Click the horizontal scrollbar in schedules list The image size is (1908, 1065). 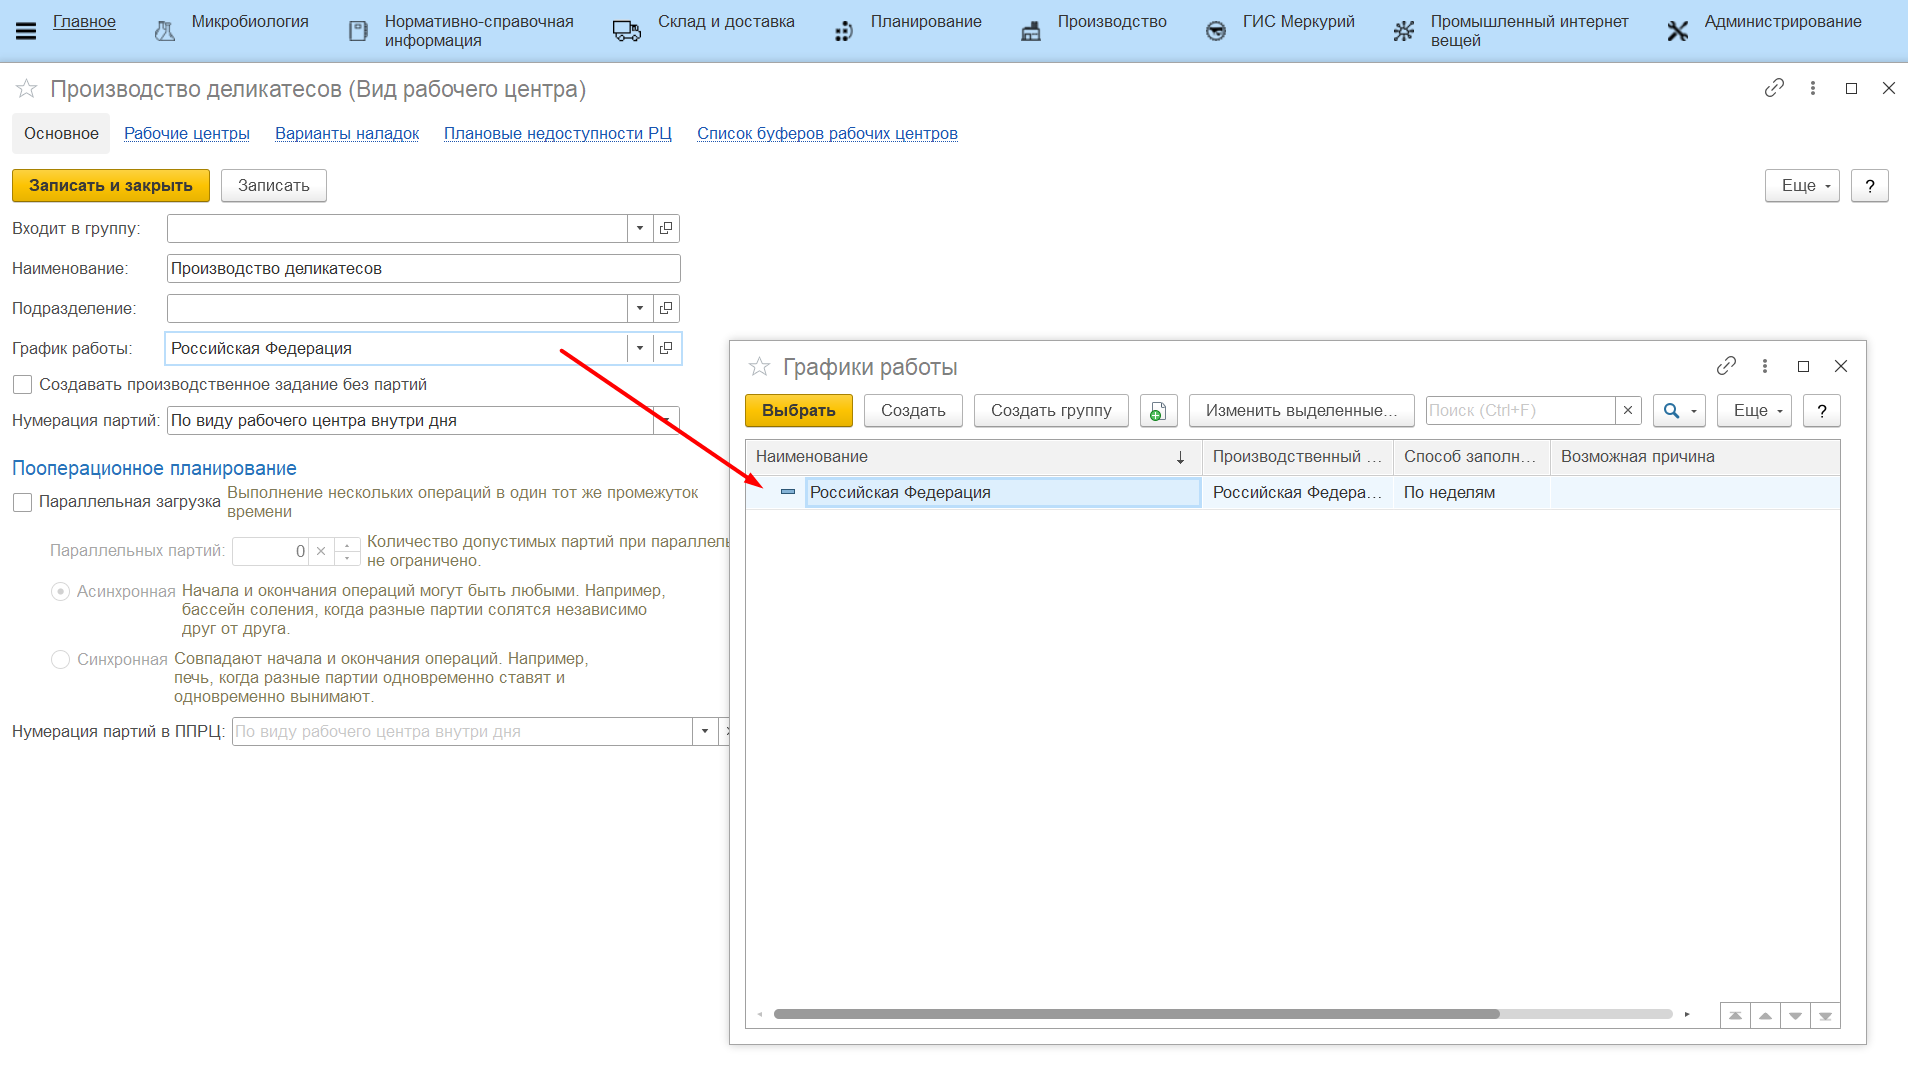tap(1136, 1014)
